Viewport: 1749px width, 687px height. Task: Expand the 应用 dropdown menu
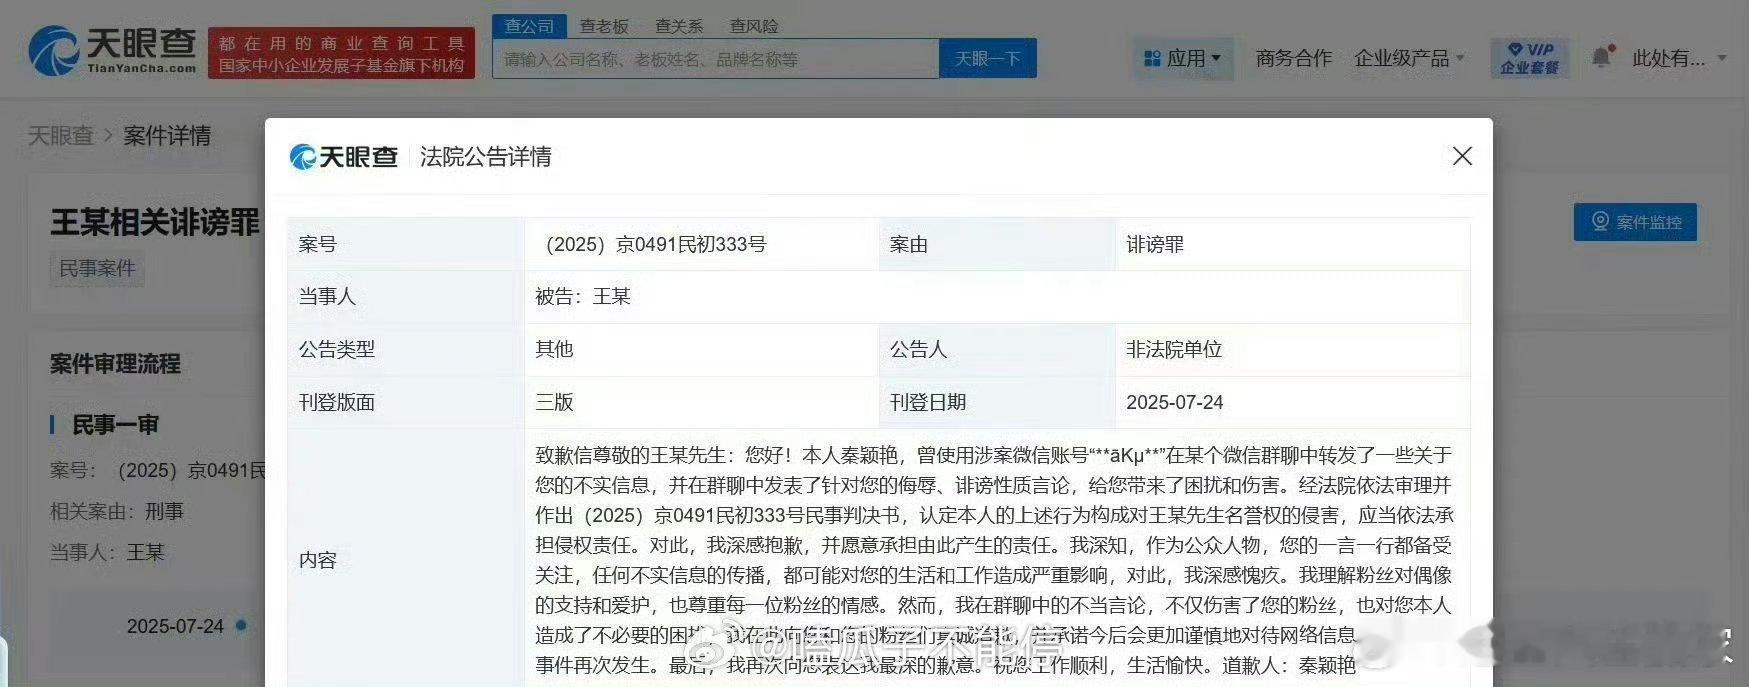[x=1183, y=59]
